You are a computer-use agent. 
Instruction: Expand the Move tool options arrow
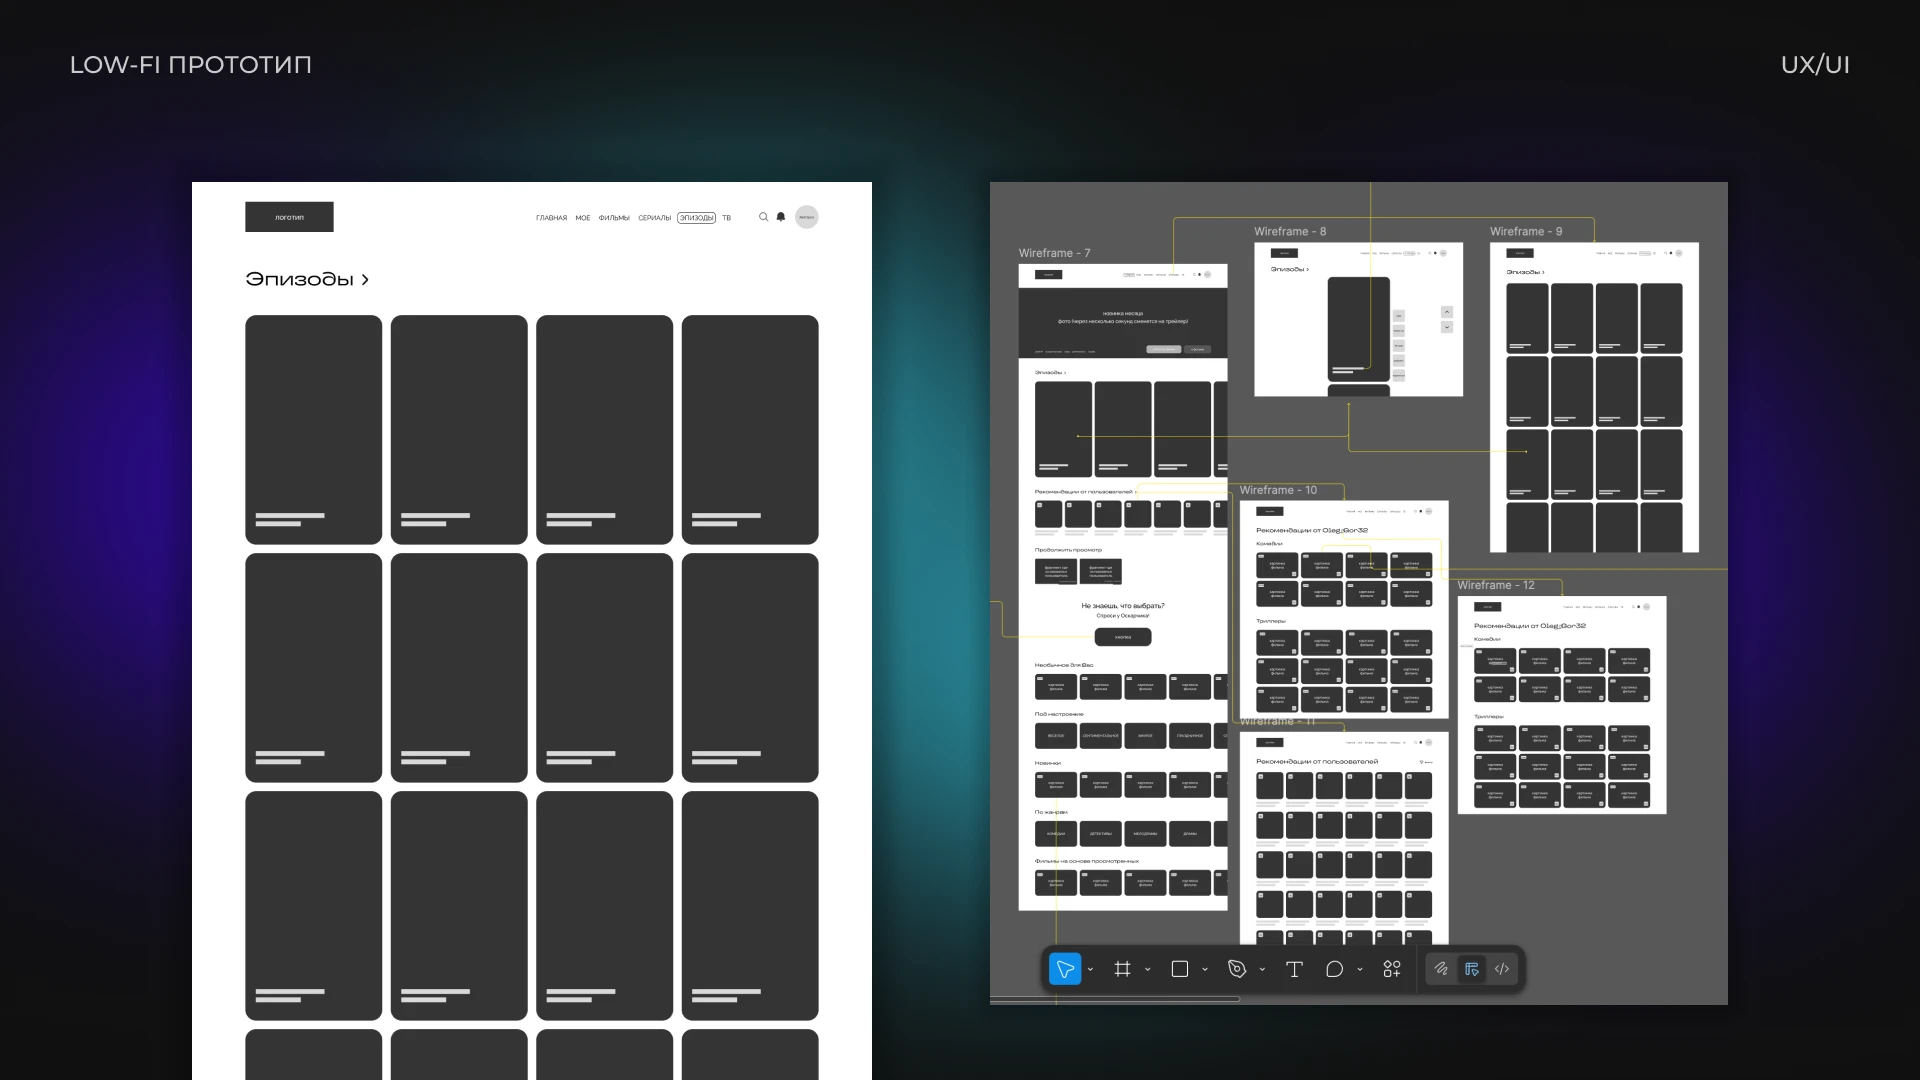tap(1090, 969)
